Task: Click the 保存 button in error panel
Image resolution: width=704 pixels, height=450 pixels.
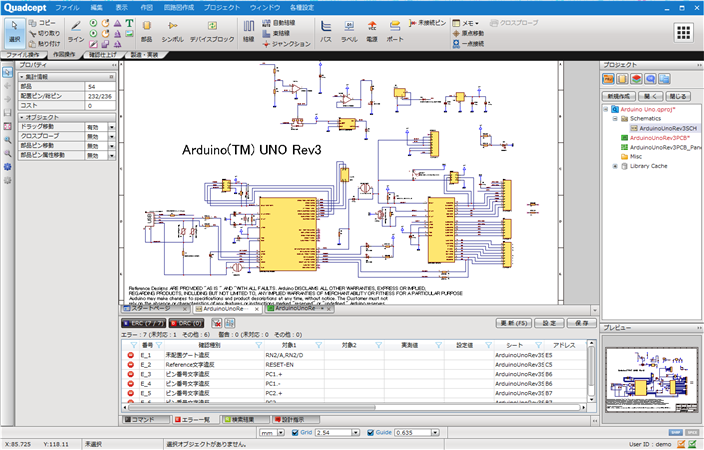Action: click(581, 323)
